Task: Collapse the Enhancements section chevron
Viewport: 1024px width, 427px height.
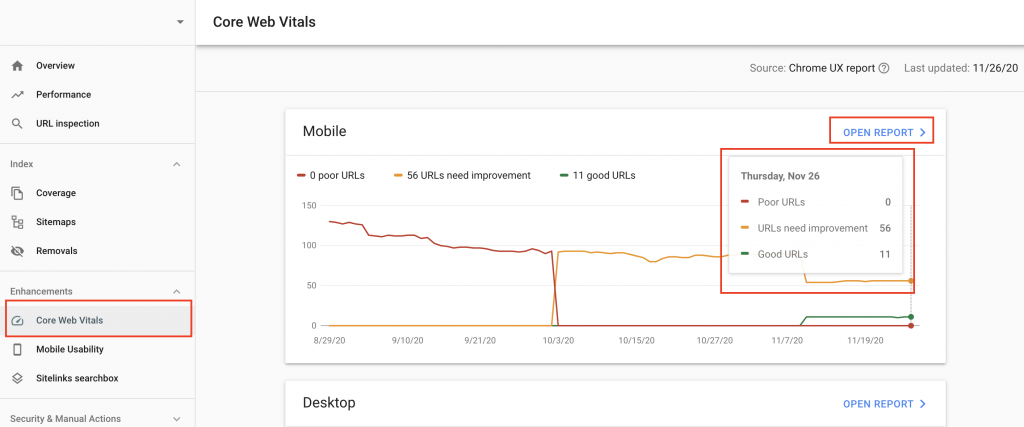Action: 176,291
